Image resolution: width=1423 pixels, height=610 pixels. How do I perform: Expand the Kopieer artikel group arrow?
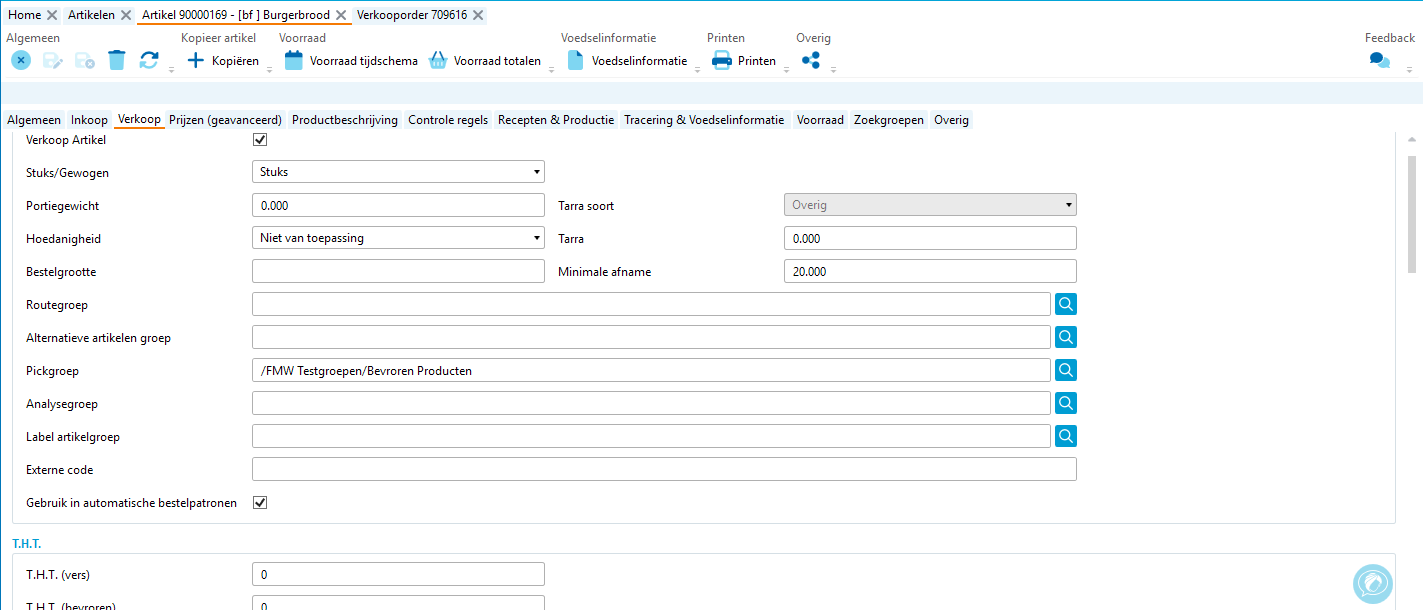pyautogui.click(x=270, y=70)
